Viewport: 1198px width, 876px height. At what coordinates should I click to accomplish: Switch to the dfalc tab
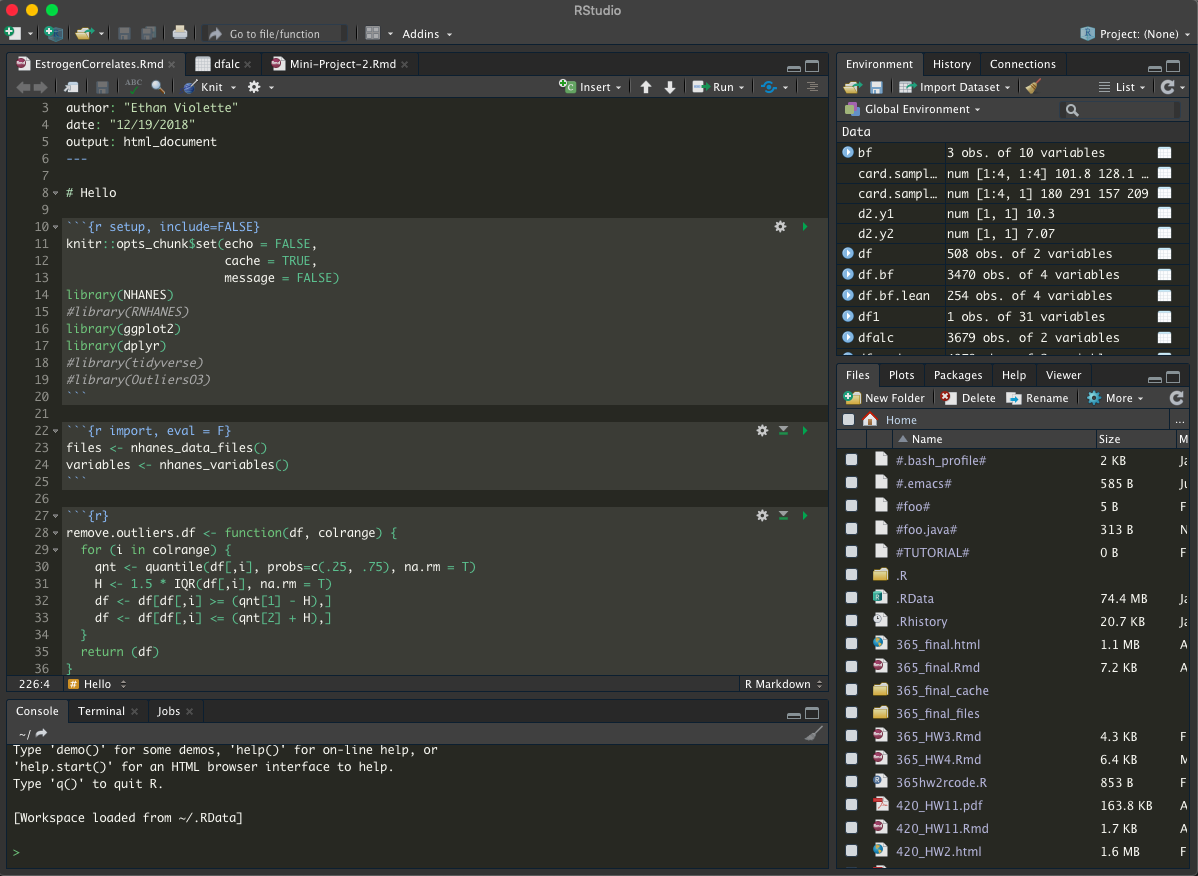coord(223,64)
